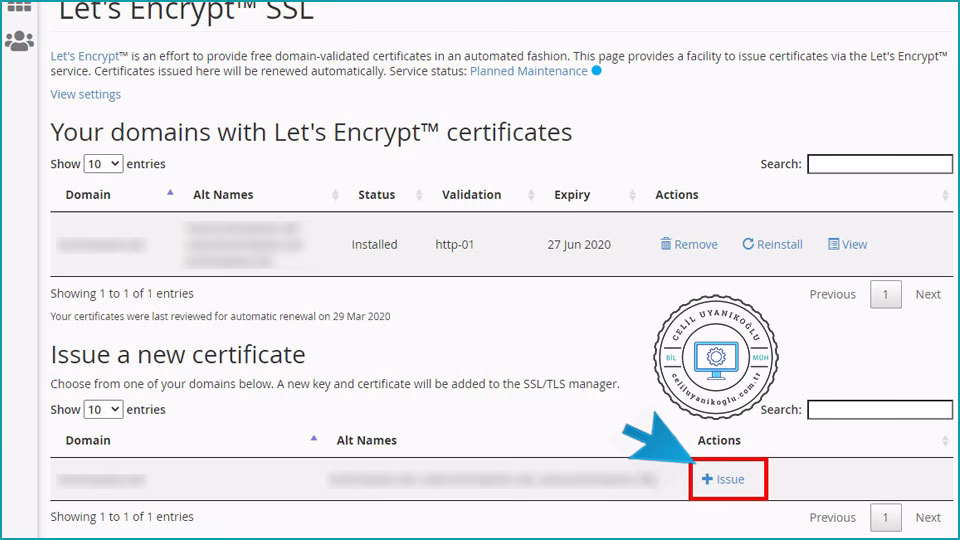Image resolution: width=960 pixels, height=540 pixels.
Task: Remove the installed certificate
Action: point(689,244)
